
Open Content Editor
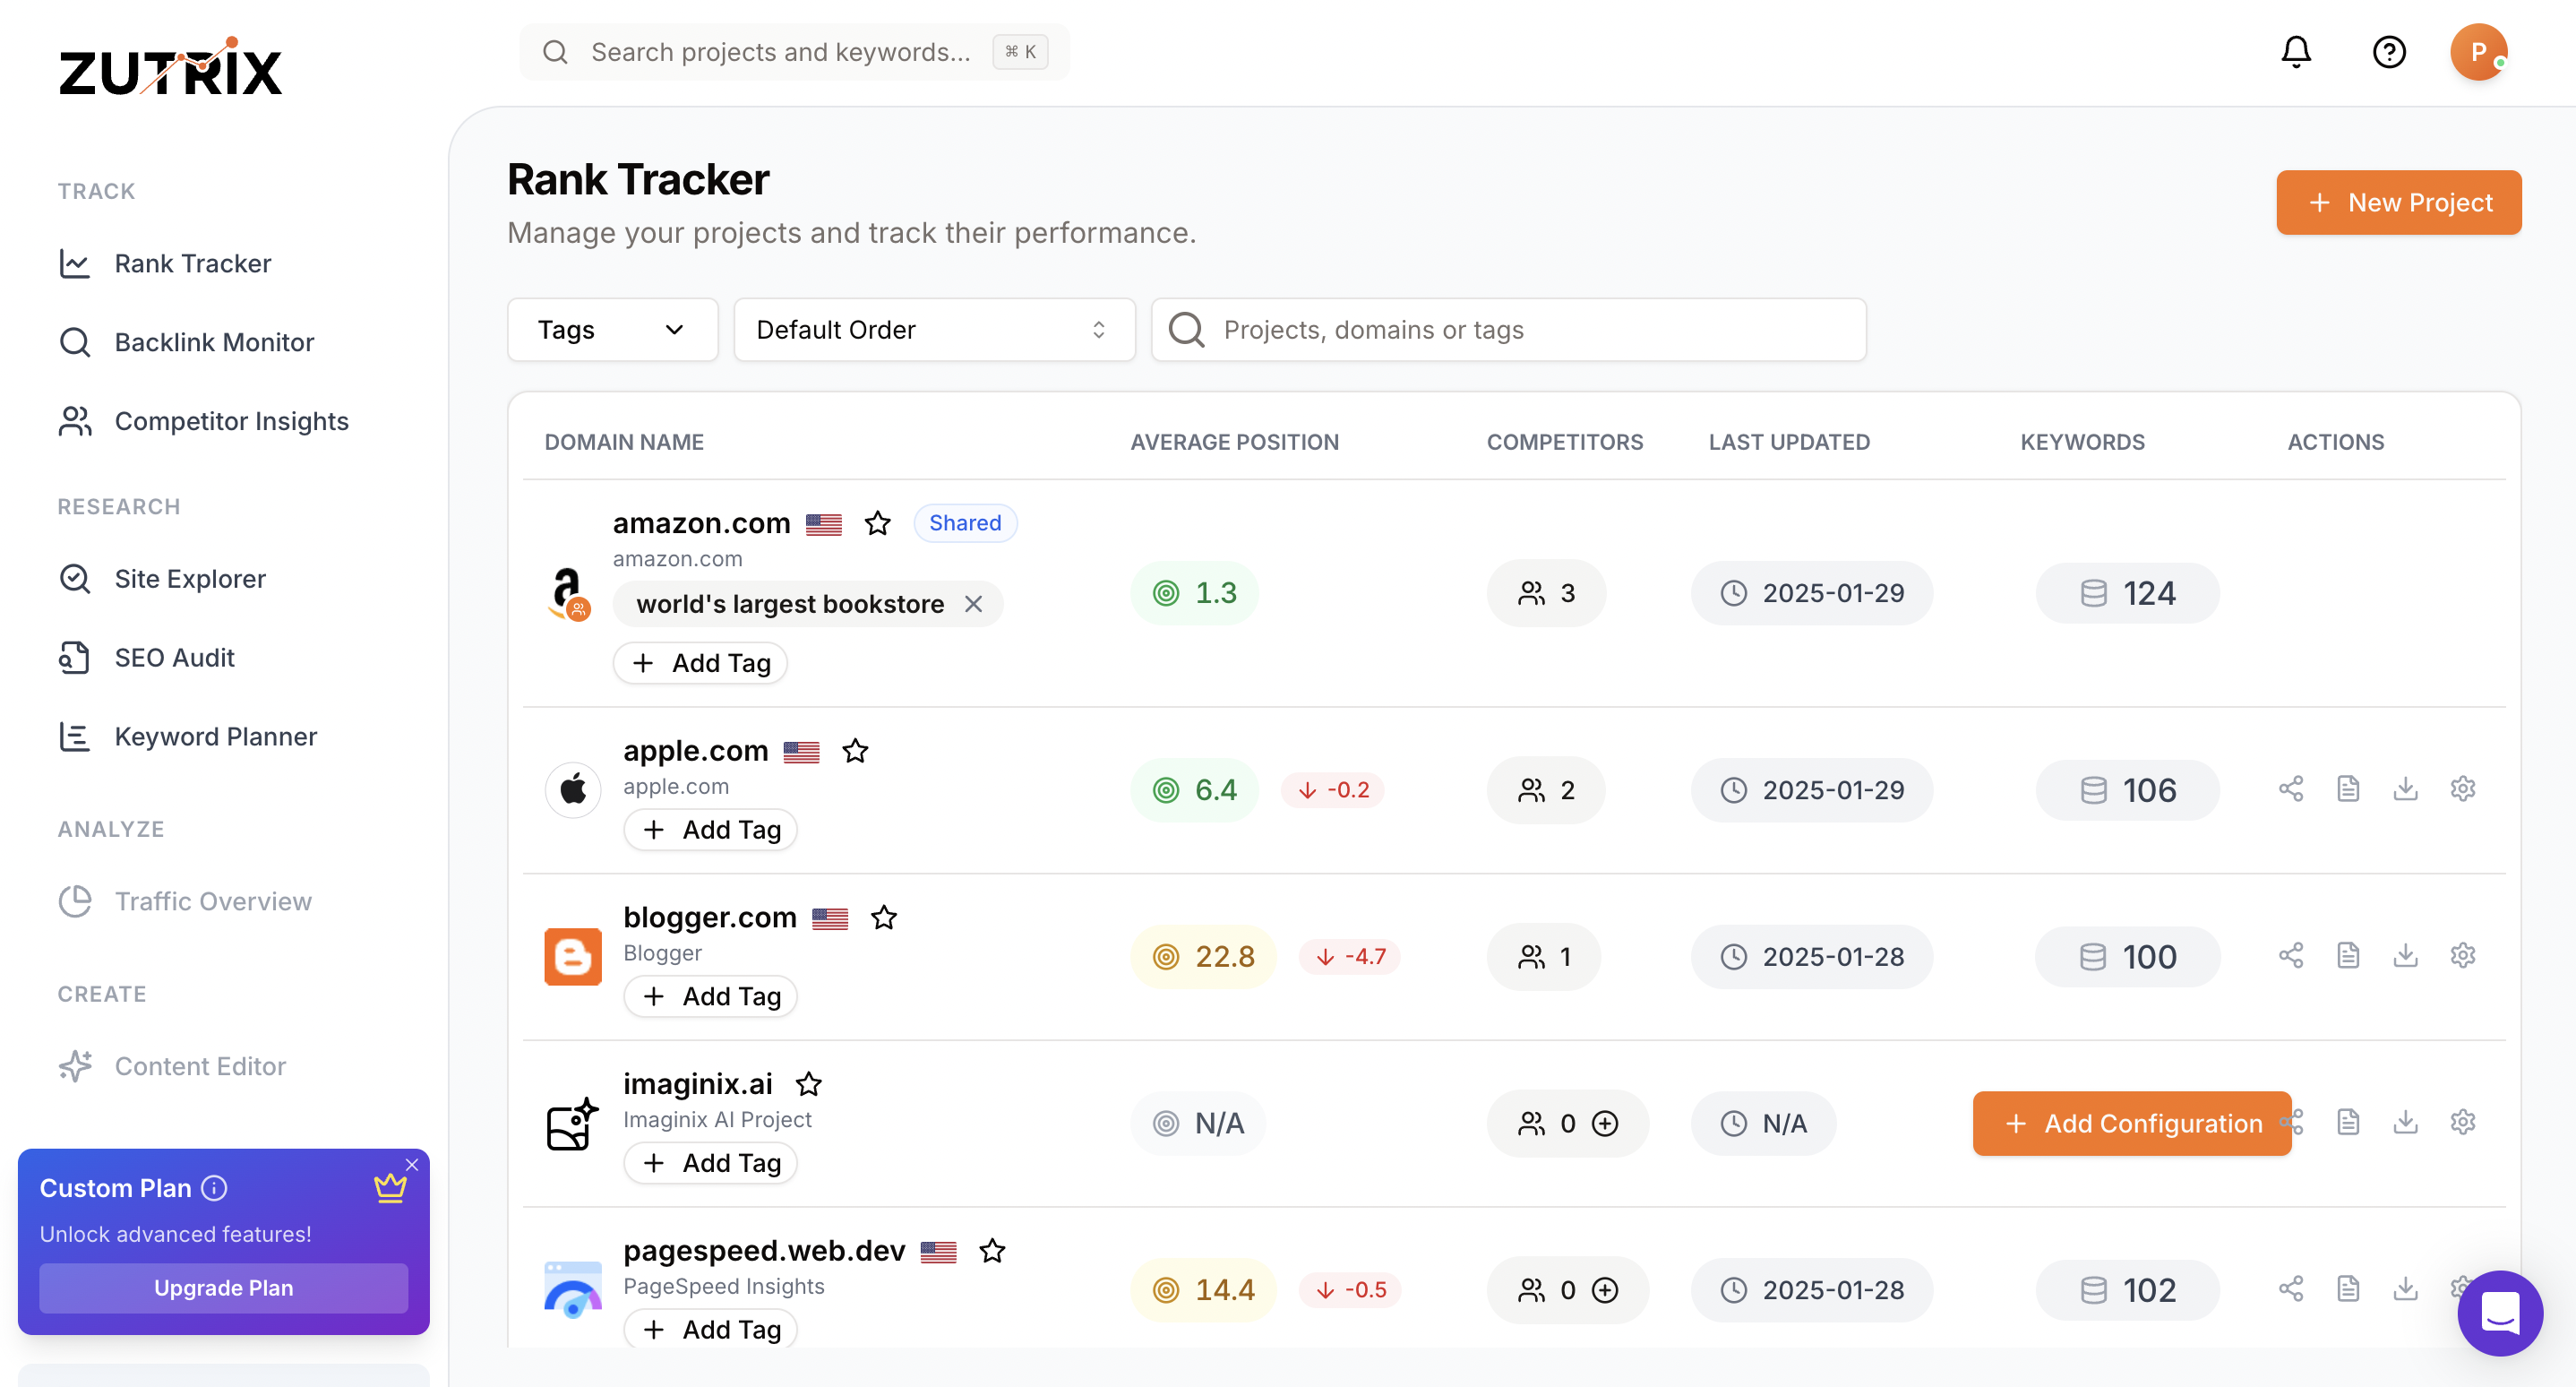[172, 1067]
